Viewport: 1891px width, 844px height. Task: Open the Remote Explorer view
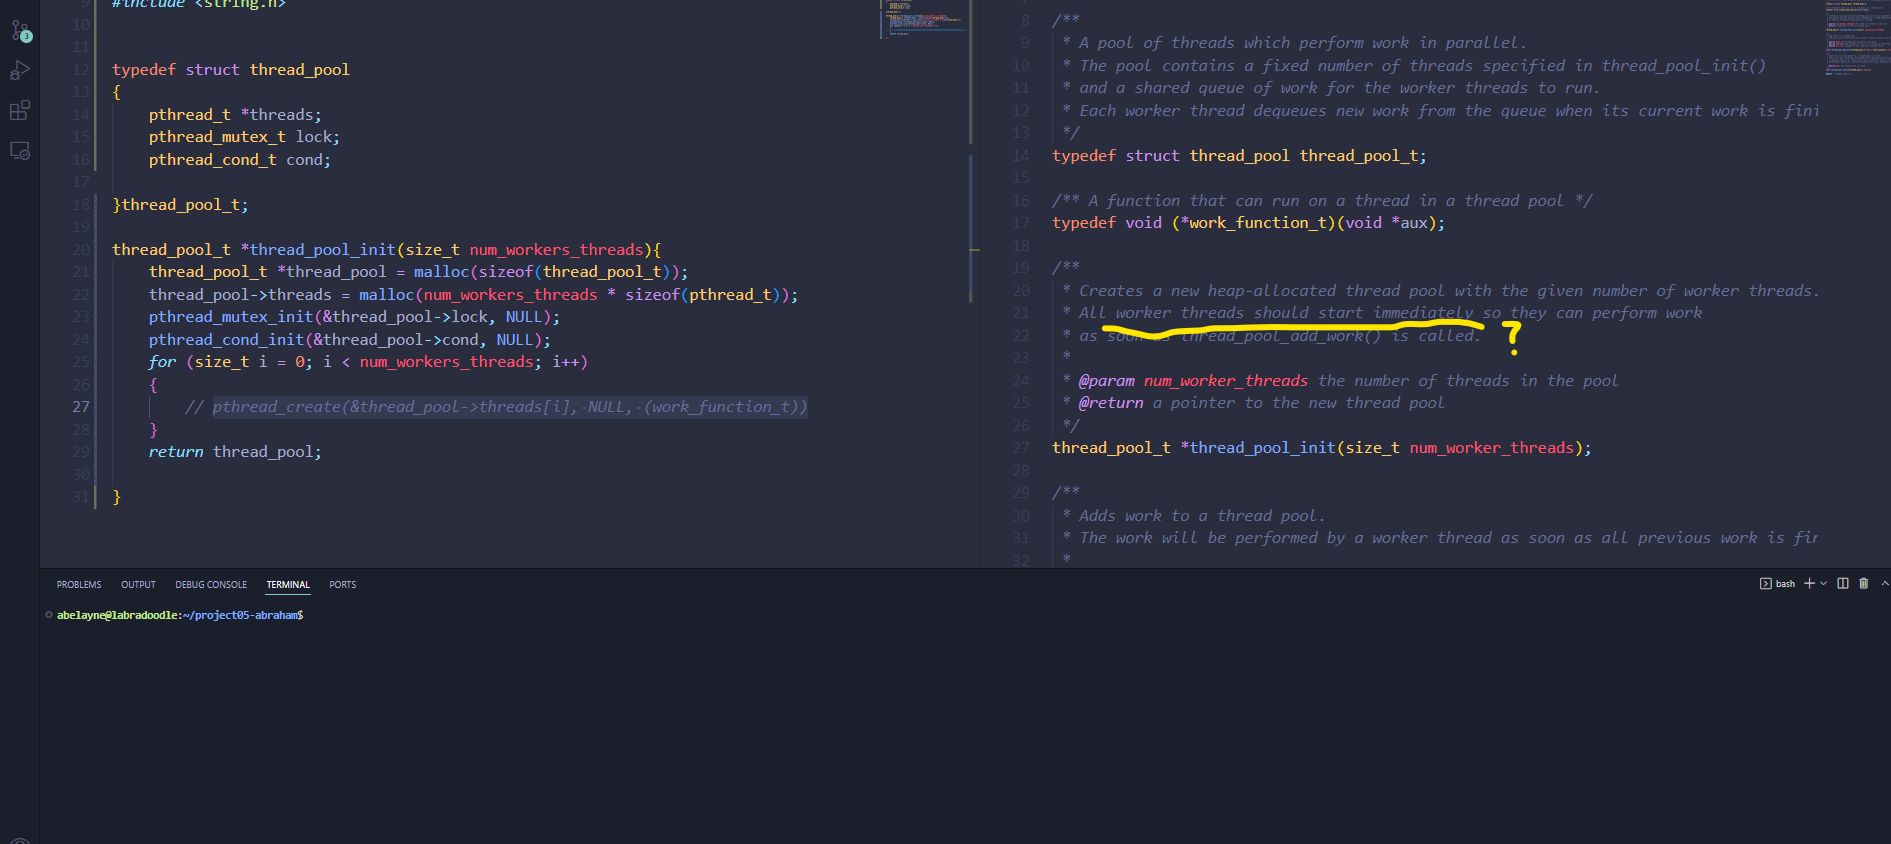[x=20, y=151]
